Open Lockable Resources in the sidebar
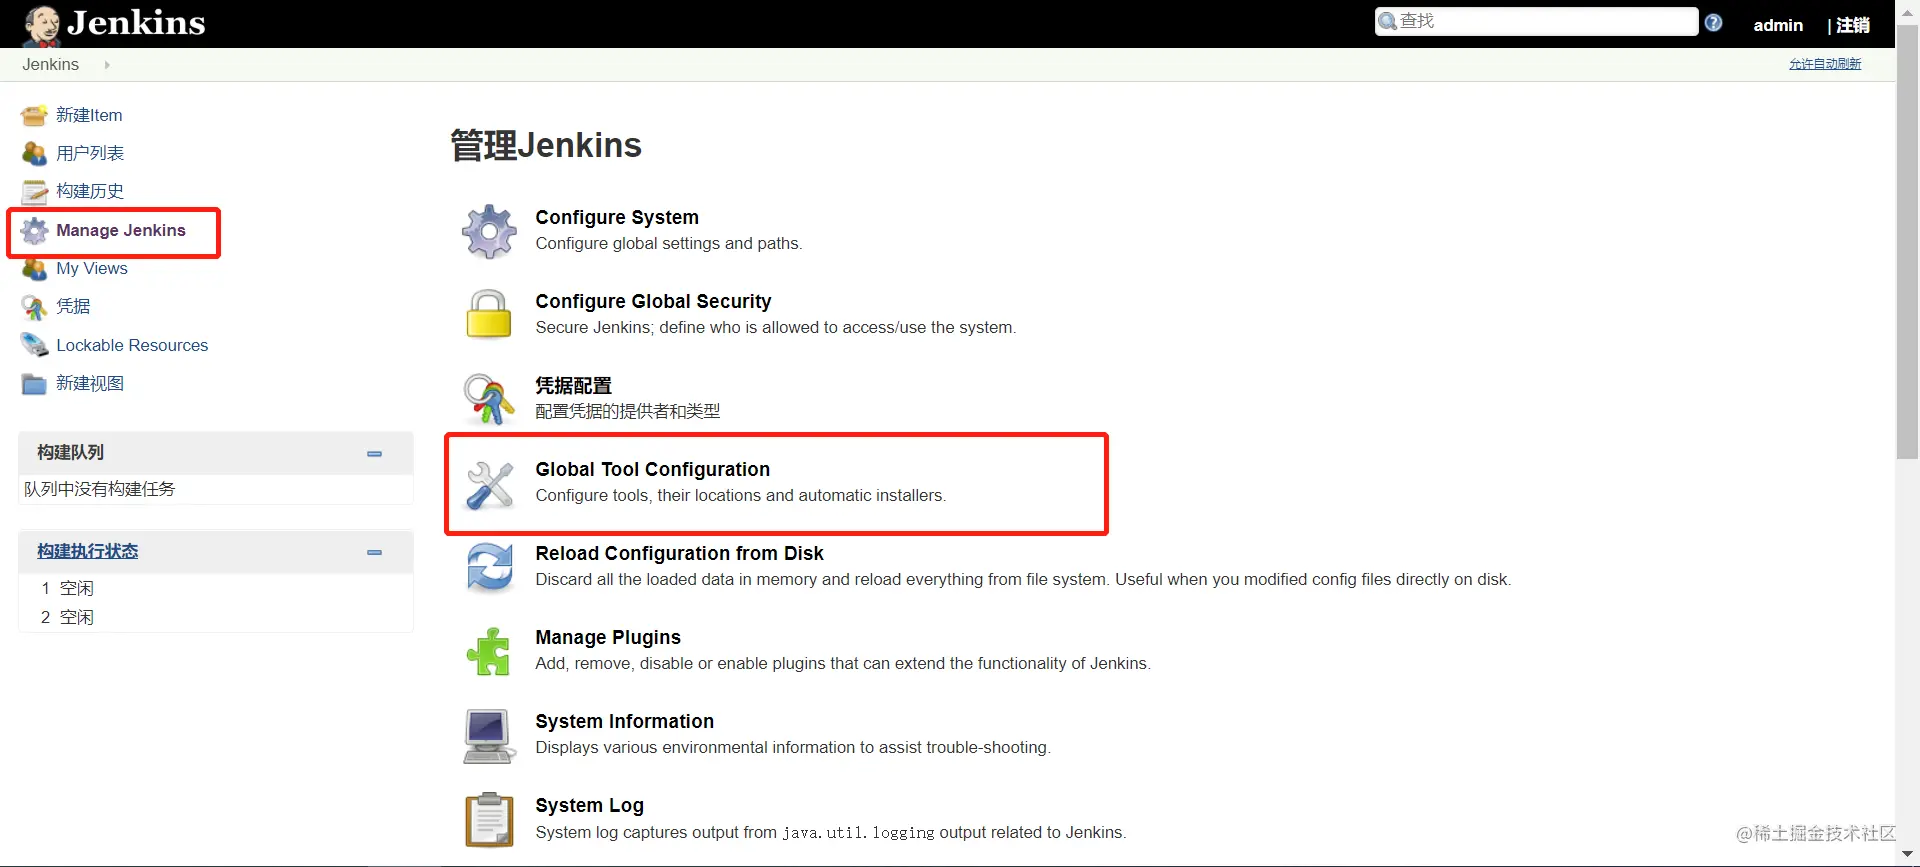 click(132, 345)
